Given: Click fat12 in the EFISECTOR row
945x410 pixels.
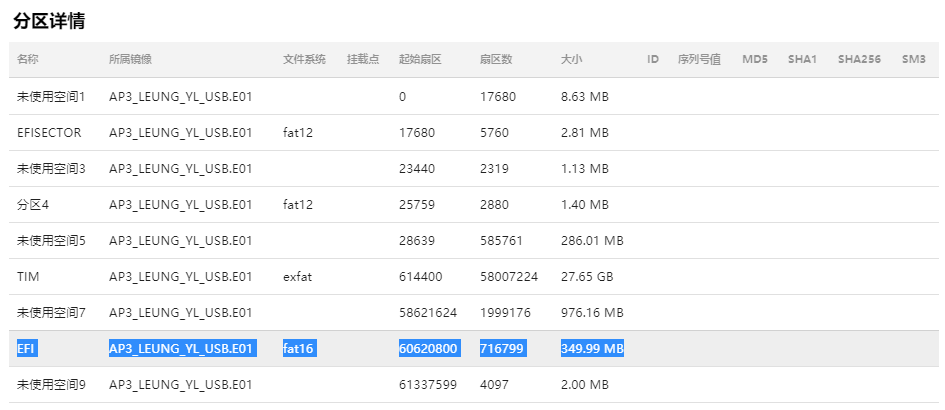Looking at the screenshot, I should pos(298,133).
